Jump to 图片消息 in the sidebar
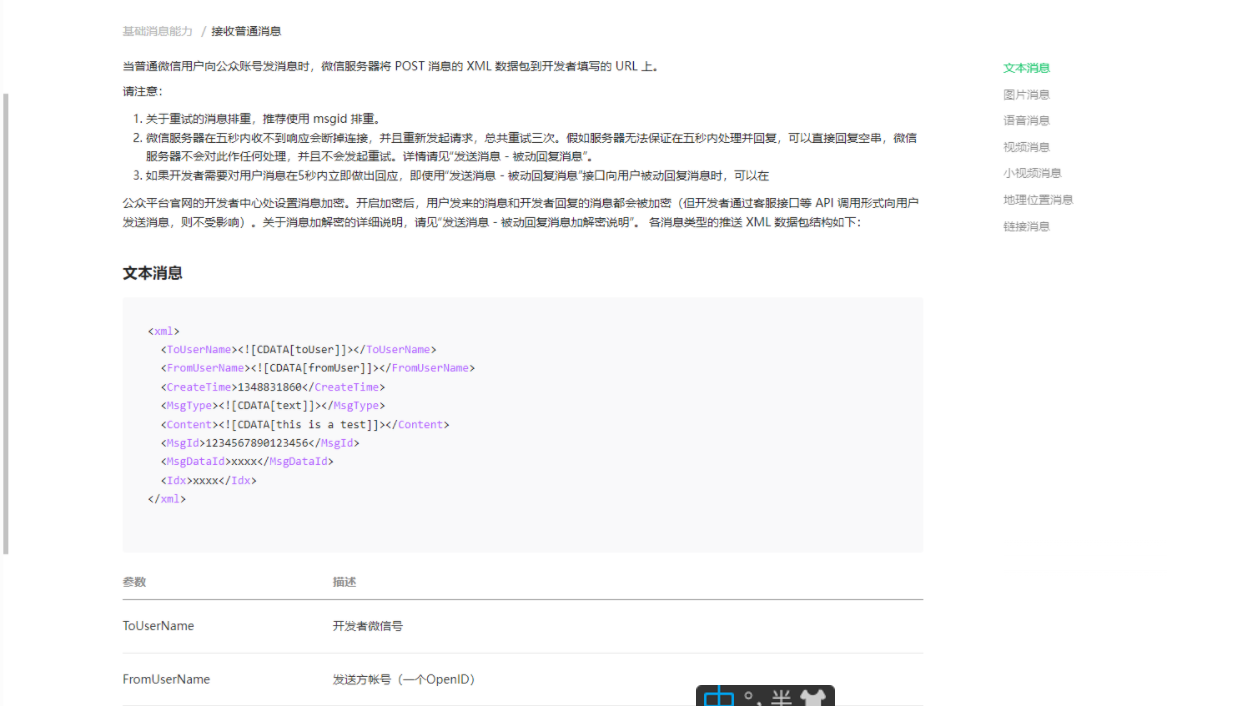 [x=1026, y=94]
